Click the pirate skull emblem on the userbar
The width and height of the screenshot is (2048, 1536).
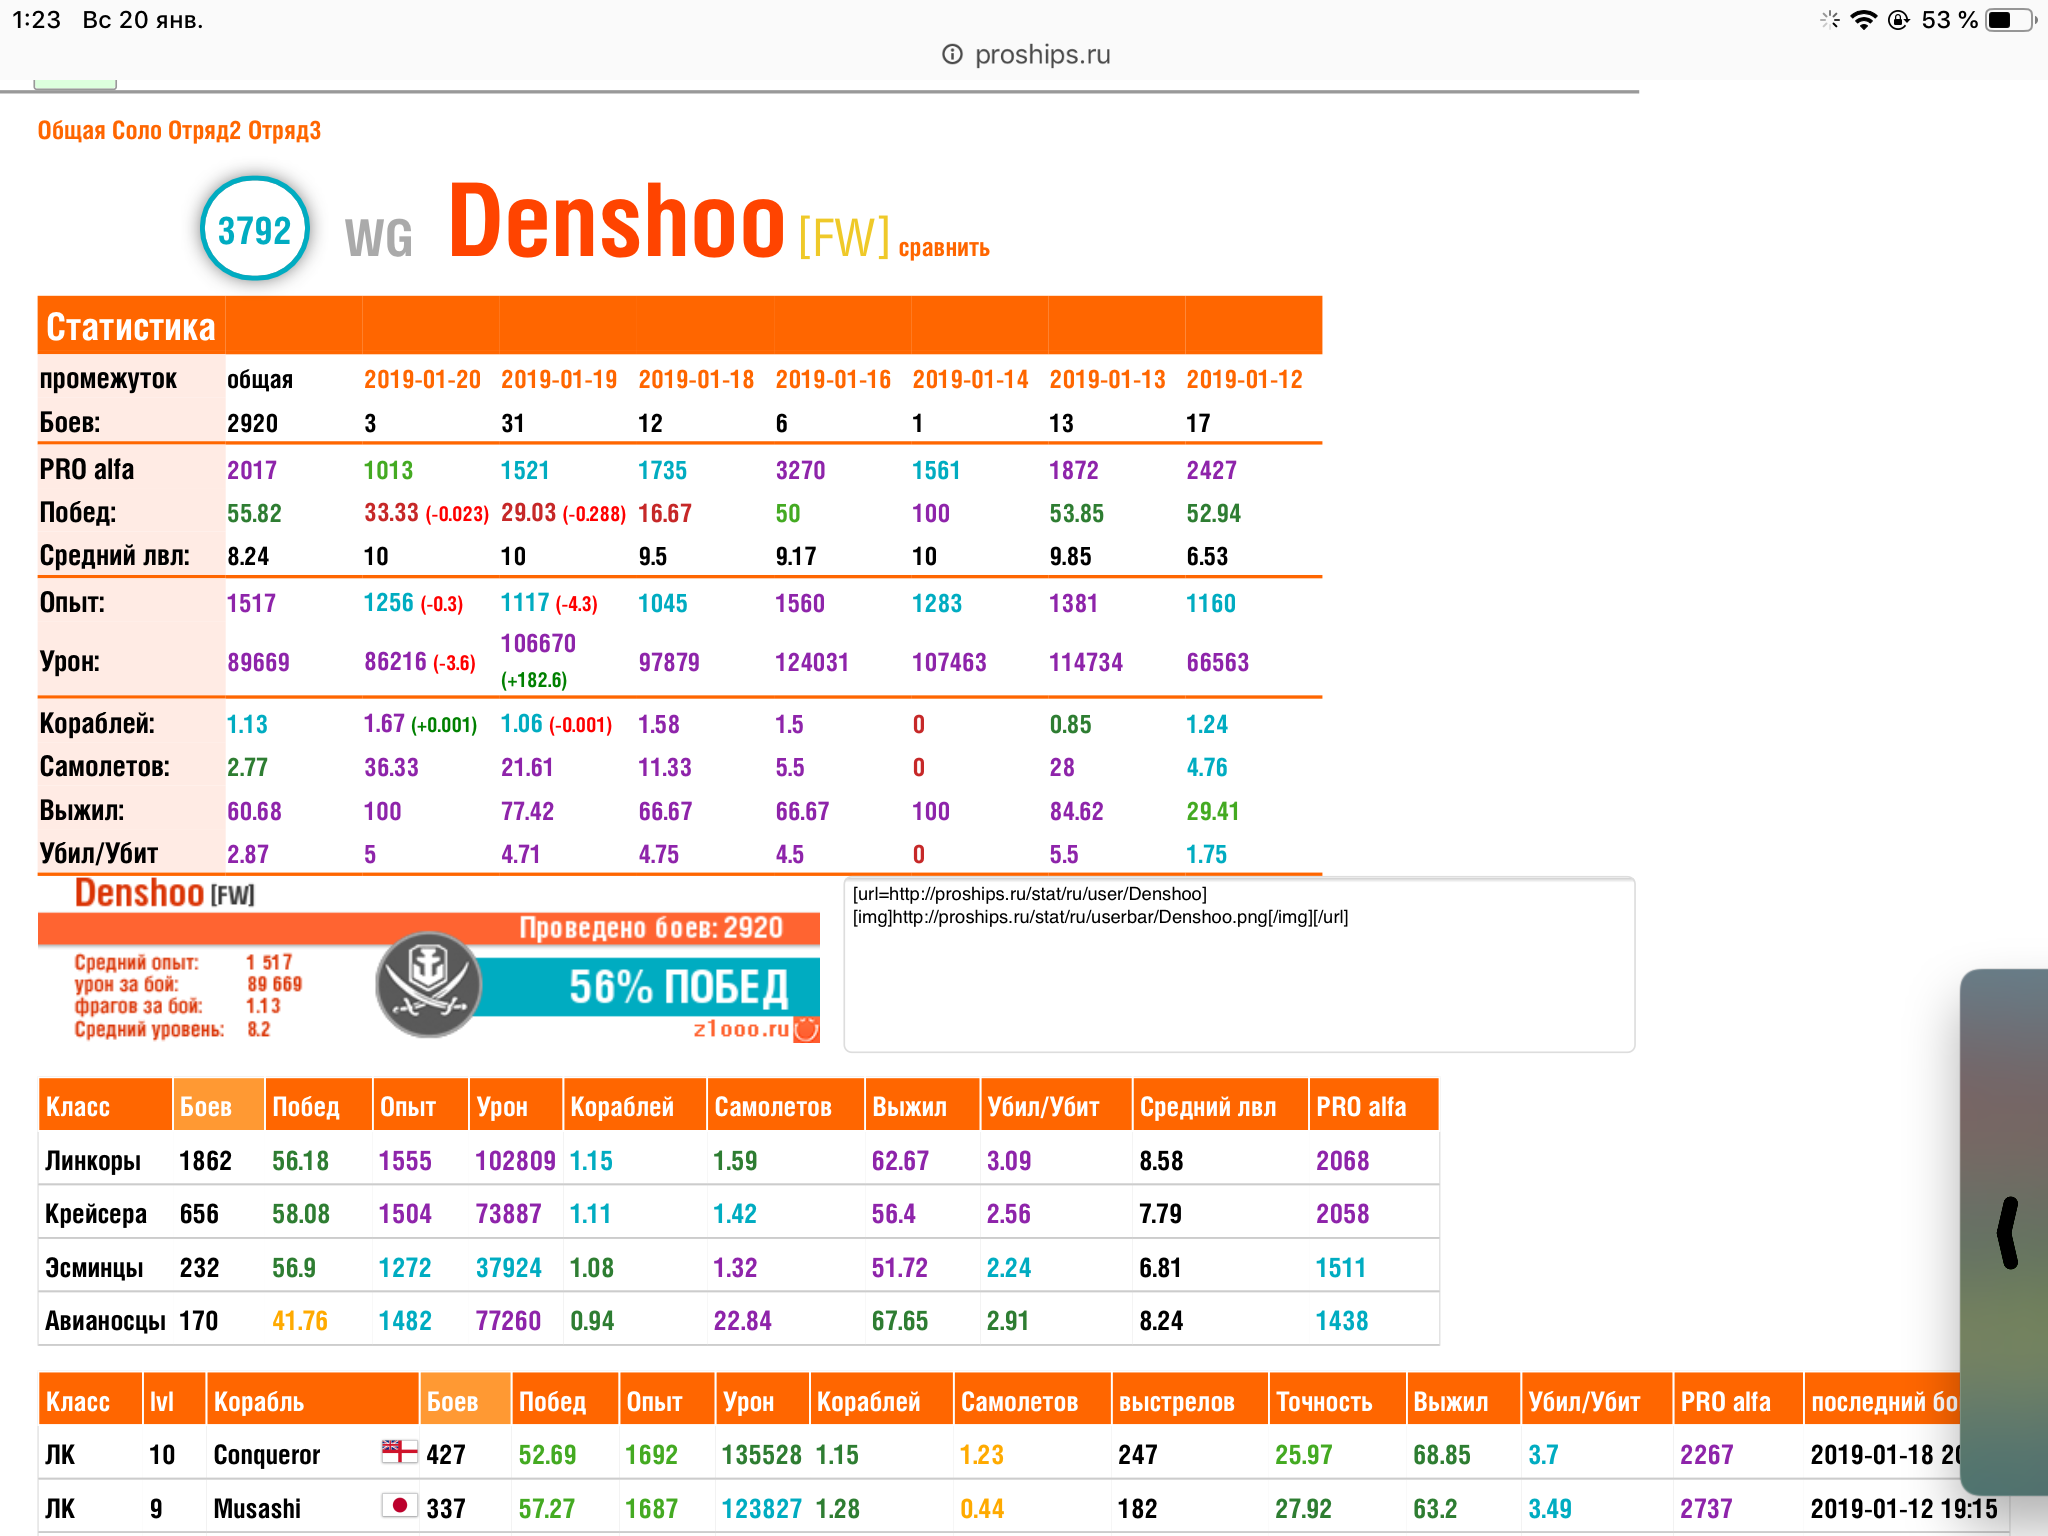point(429,985)
